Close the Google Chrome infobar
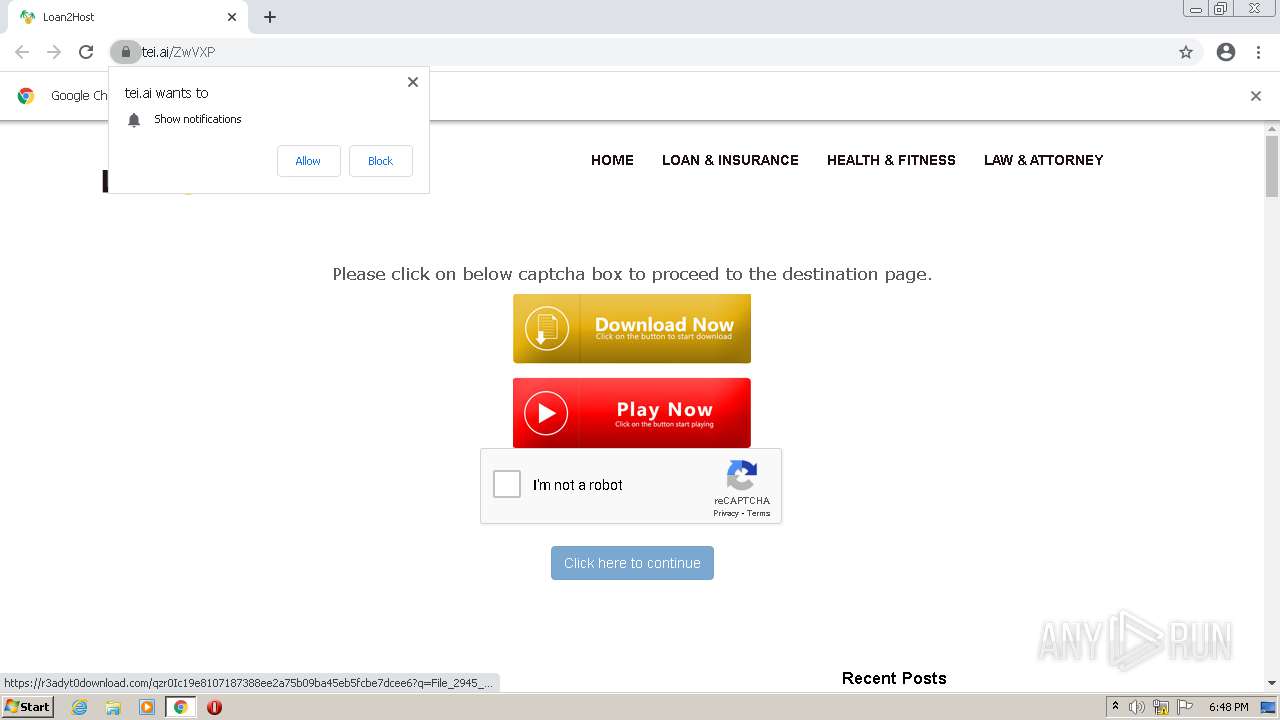This screenshot has height=720, width=1280. [1256, 96]
